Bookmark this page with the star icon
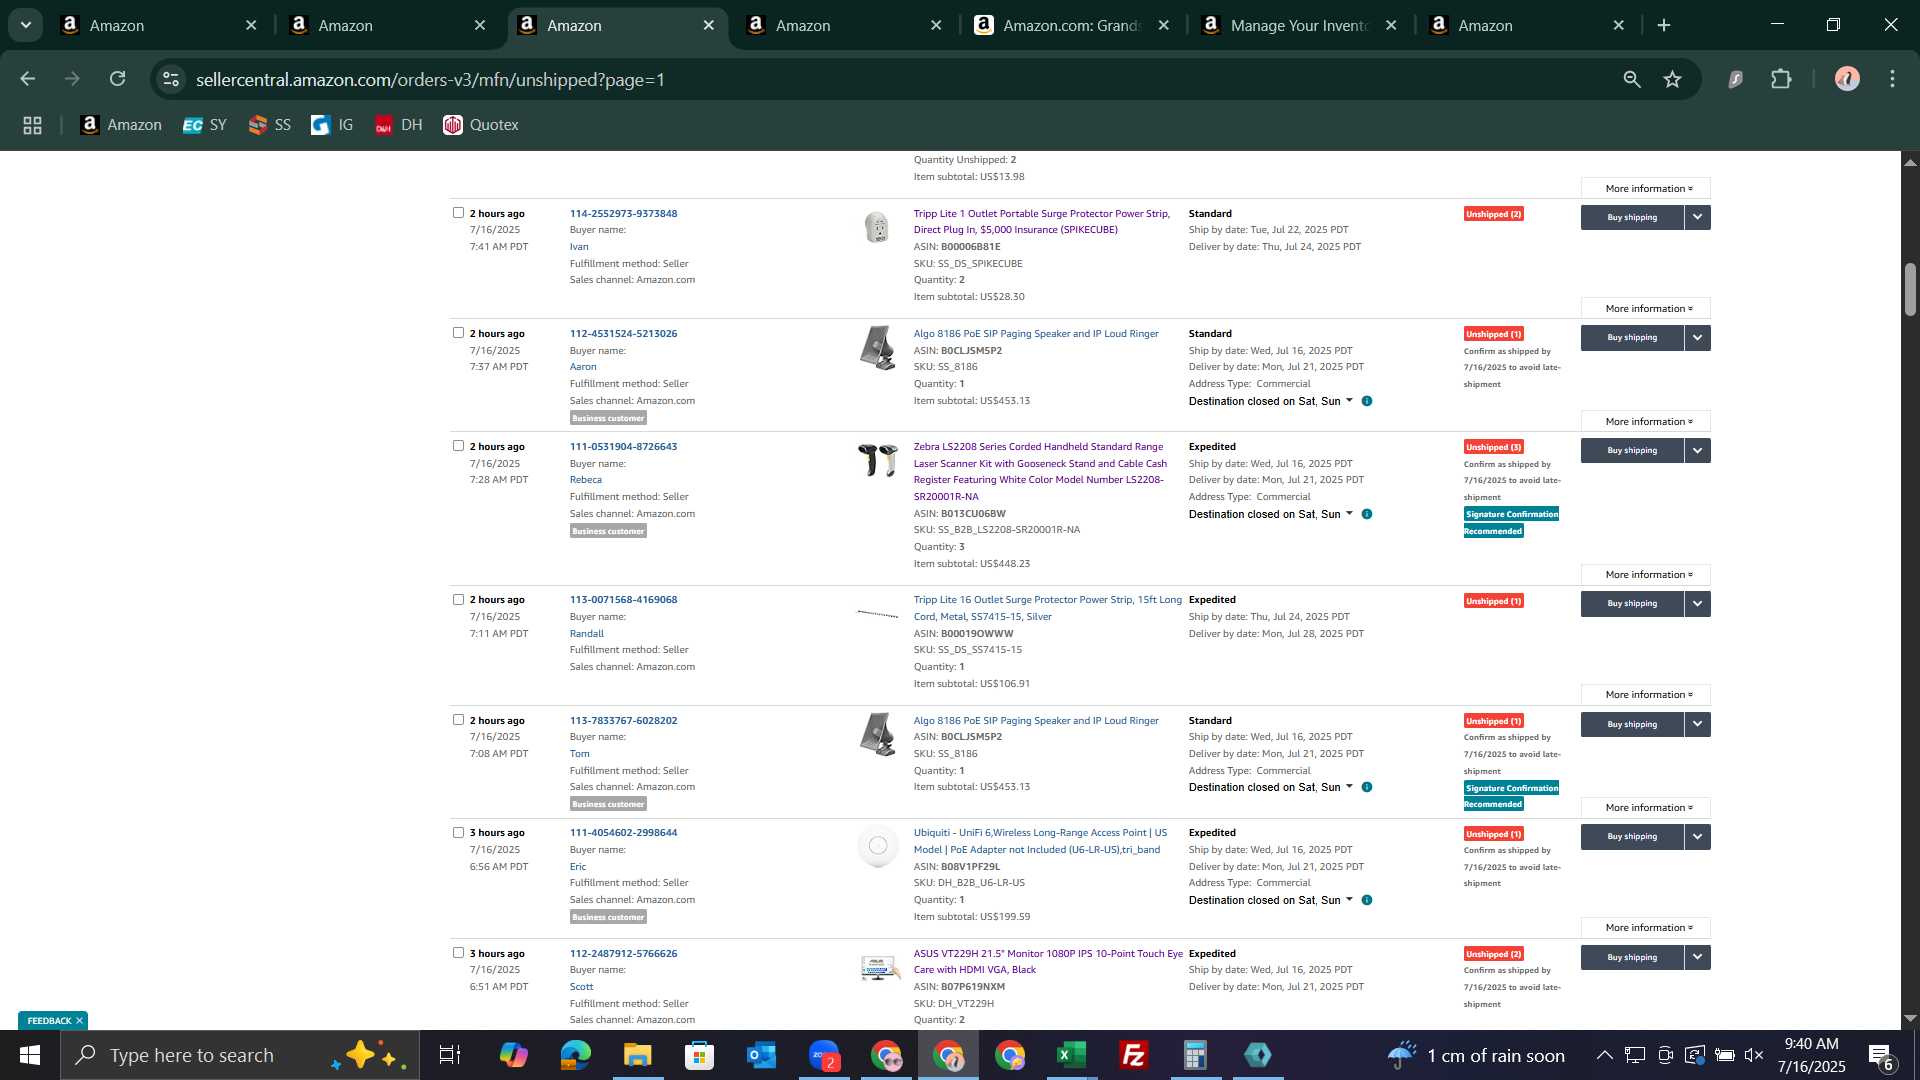The image size is (1920, 1080). [1673, 79]
